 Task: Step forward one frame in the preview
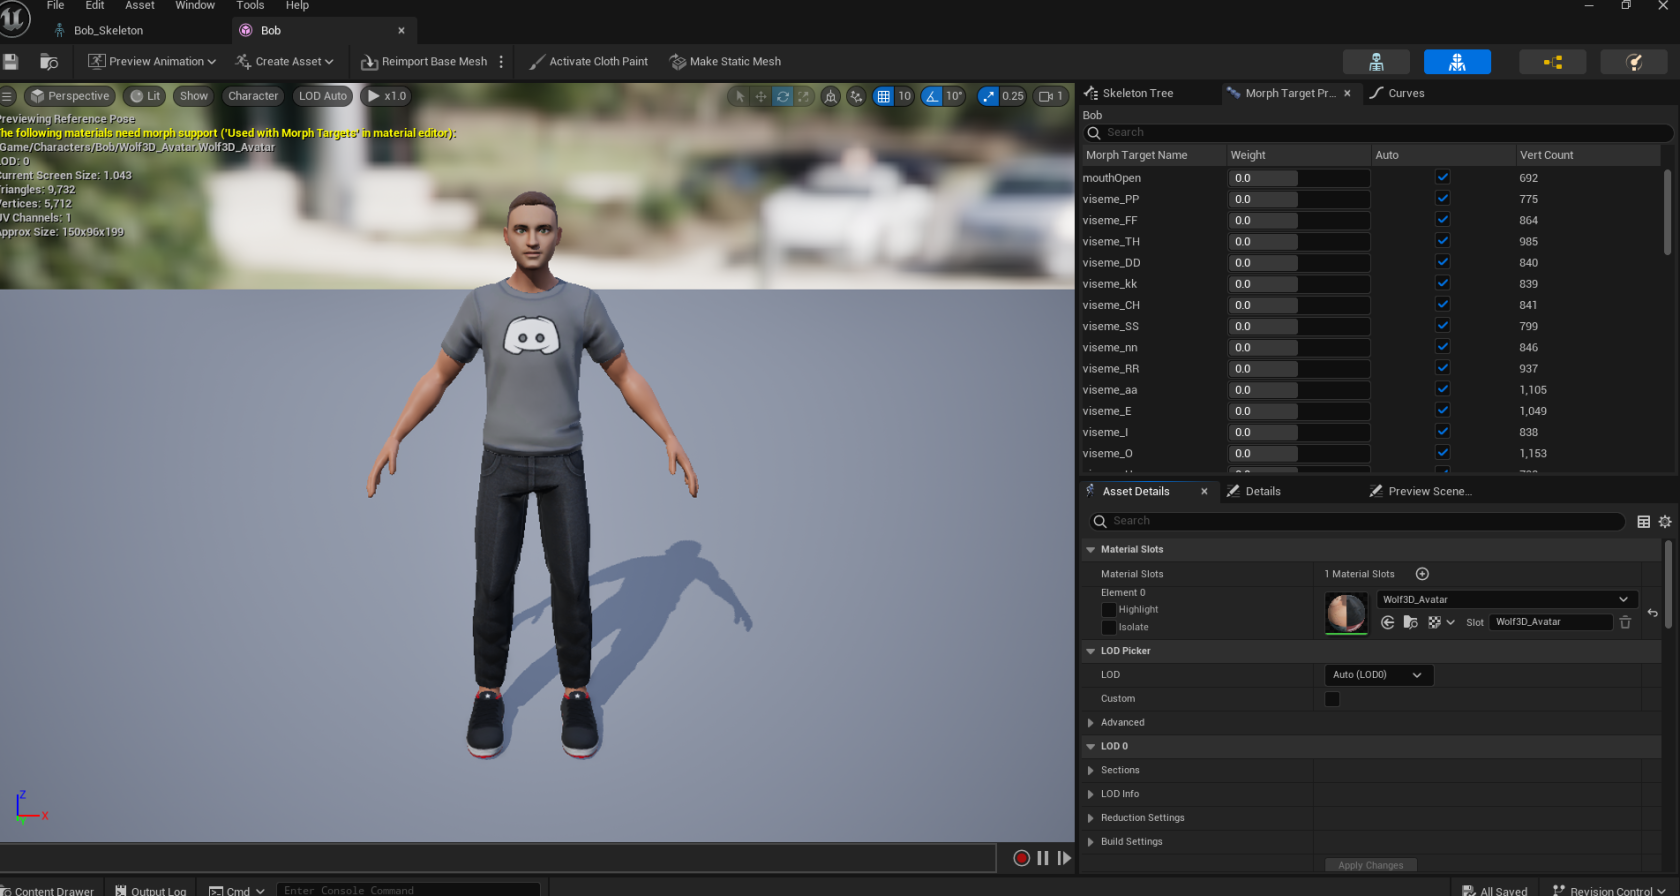pyautogui.click(x=1064, y=858)
